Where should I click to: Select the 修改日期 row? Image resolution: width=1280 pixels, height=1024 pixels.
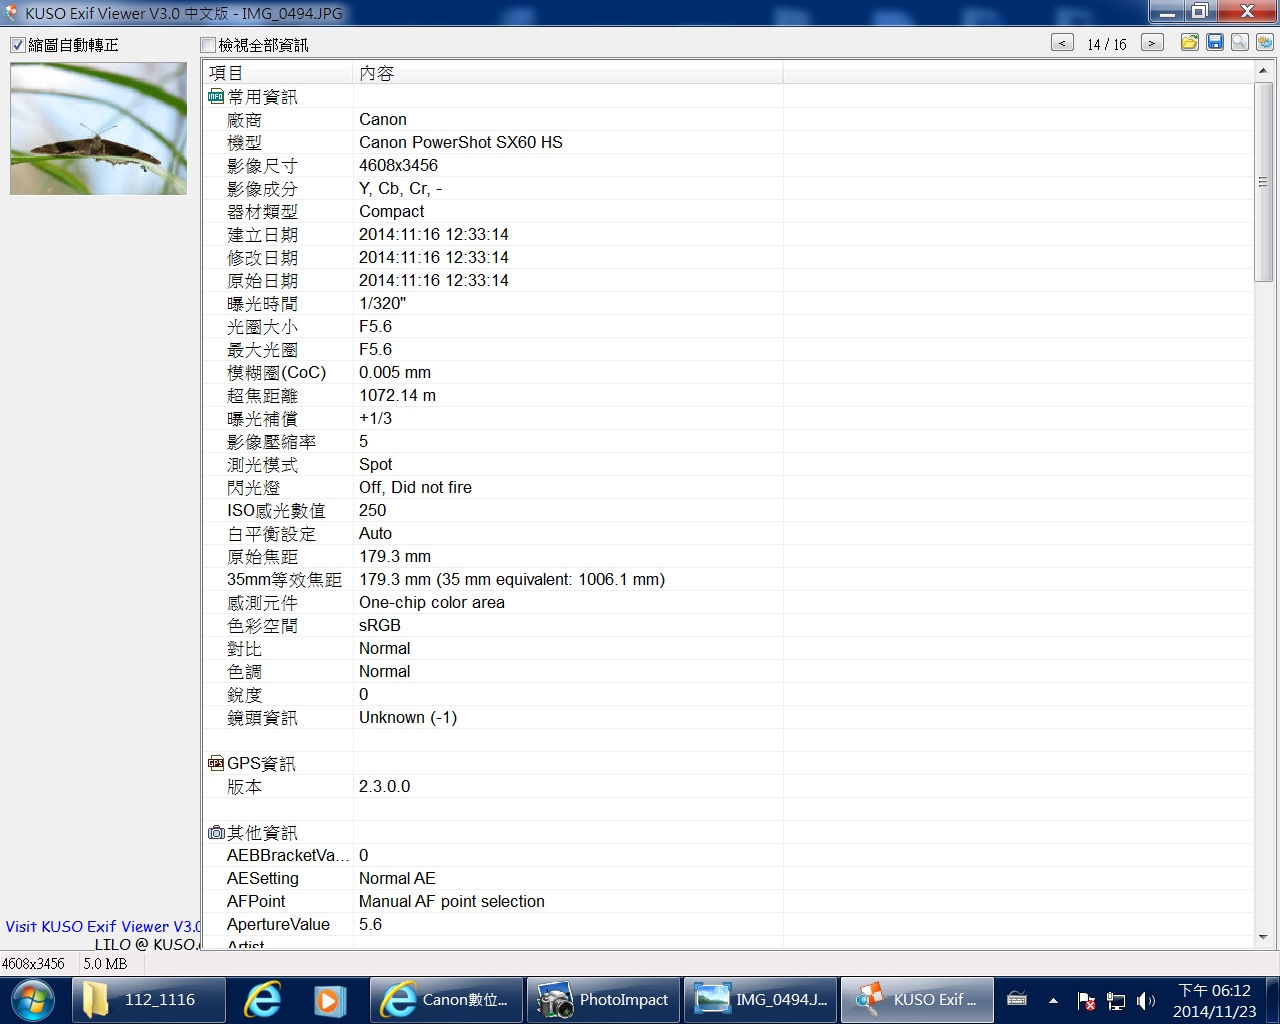pos(728,257)
